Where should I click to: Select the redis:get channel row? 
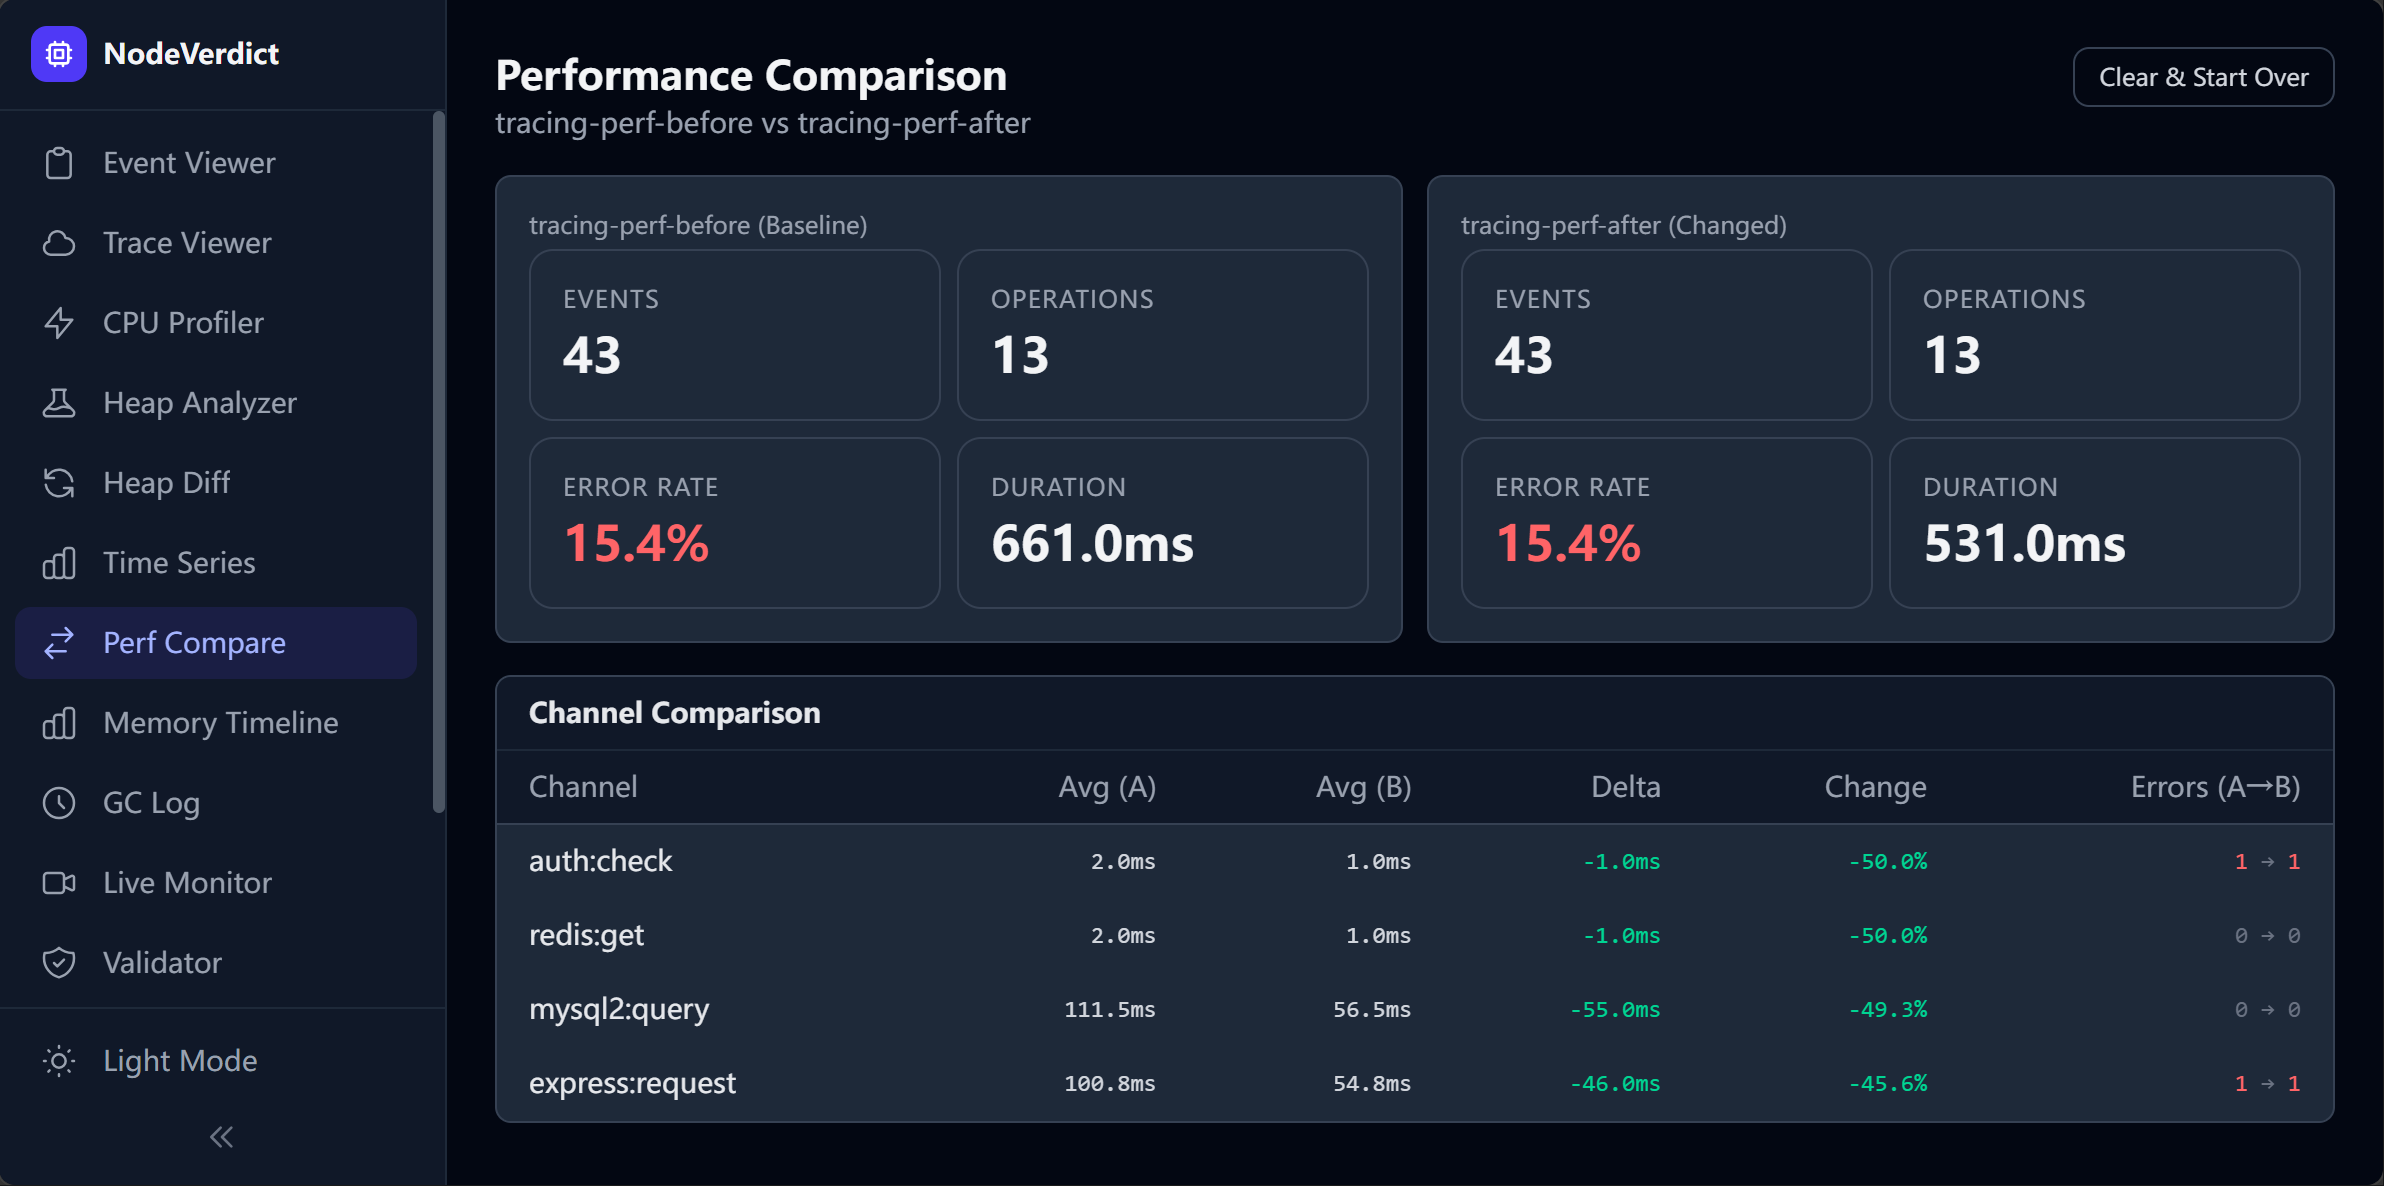pyautogui.click(x=1415, y=935)
